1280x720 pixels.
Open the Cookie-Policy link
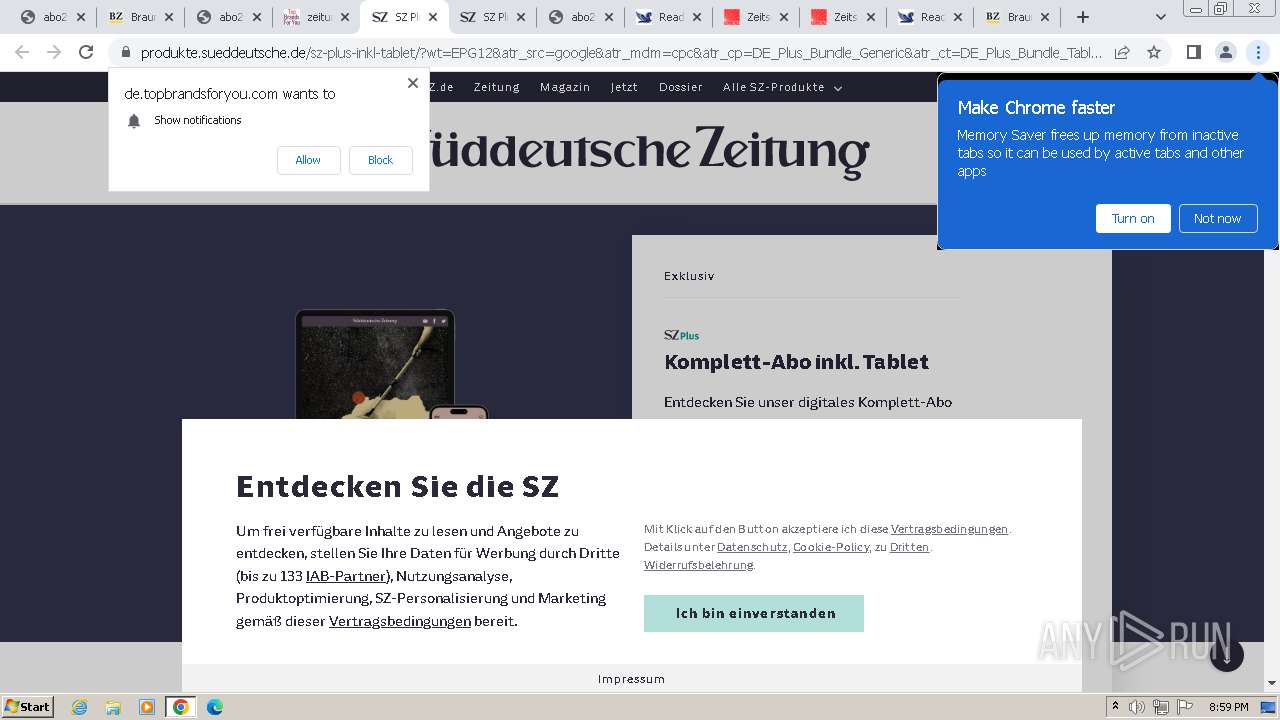tap(831, 547)
